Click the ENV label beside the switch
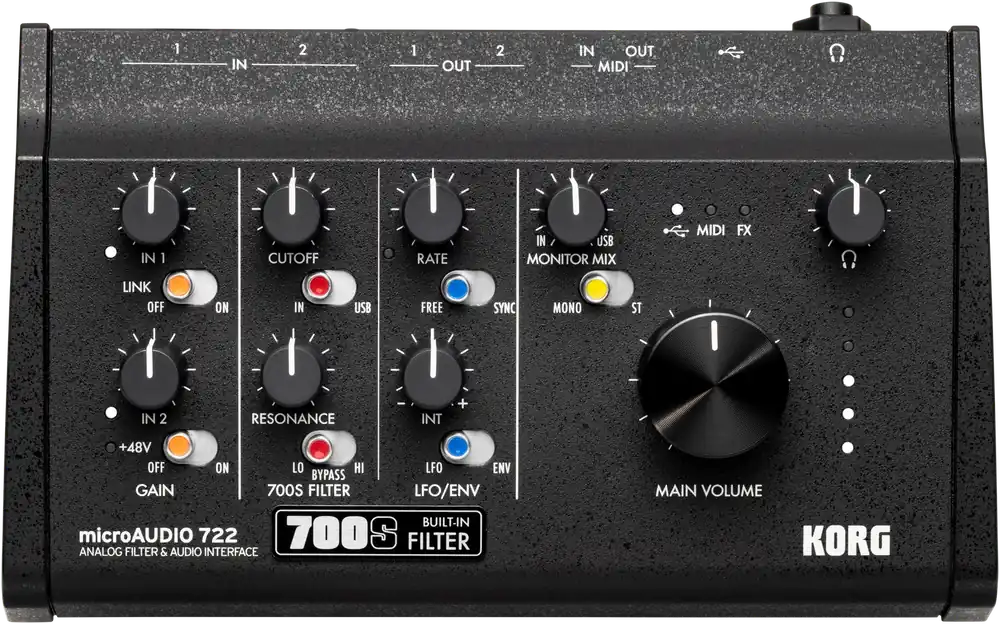Image resolution: width=1000 pixels, height=624 pixels. 502,468
